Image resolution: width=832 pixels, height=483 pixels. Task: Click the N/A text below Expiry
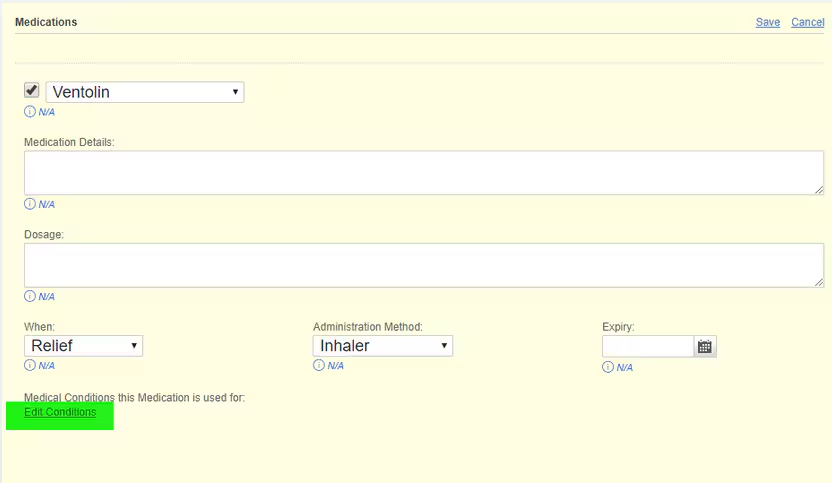(x=625, y=367)
